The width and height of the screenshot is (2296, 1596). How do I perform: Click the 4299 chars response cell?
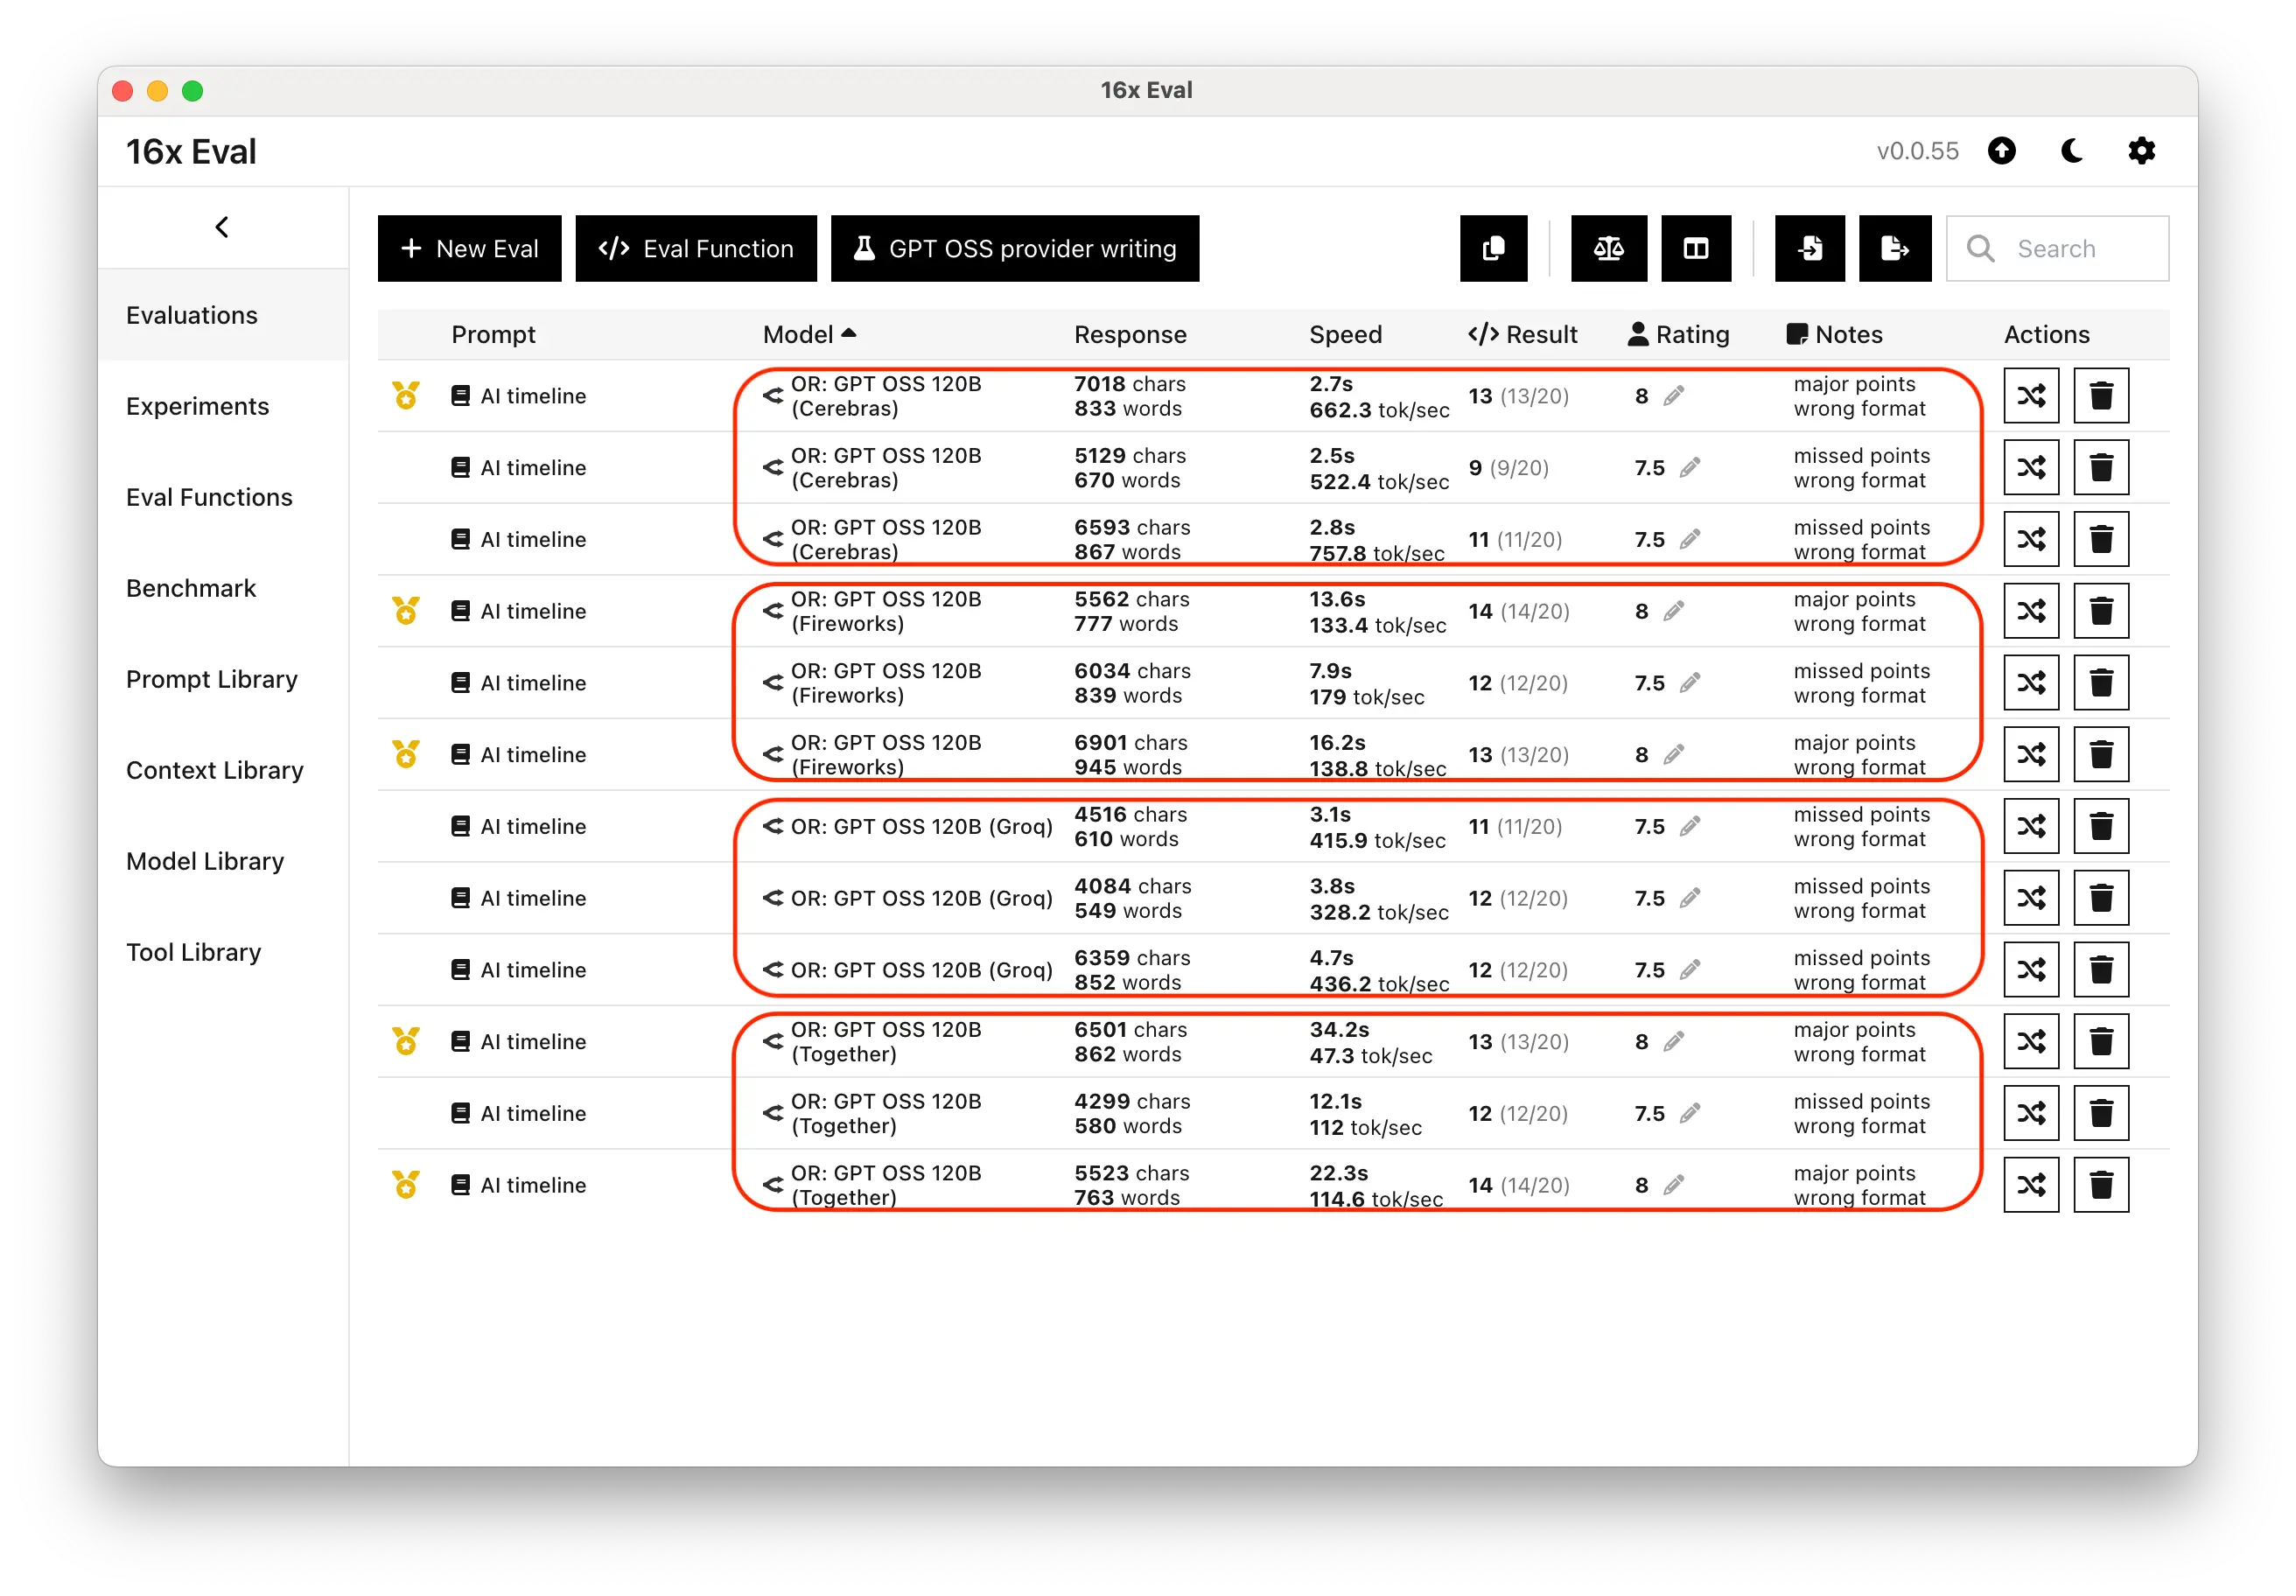point(1132,1114)
